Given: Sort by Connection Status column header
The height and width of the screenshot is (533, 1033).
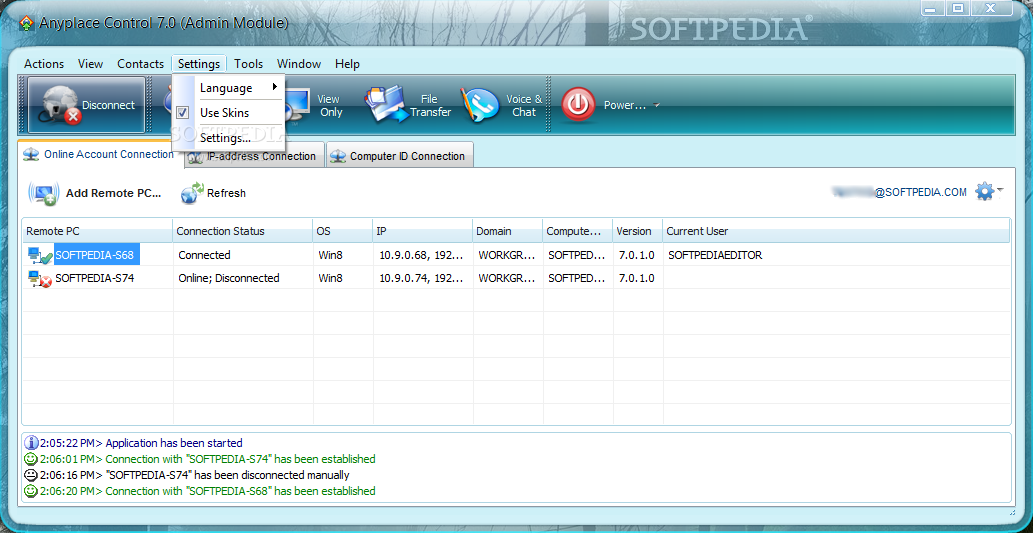Looking at the screenshot, I should coord(243,231).
